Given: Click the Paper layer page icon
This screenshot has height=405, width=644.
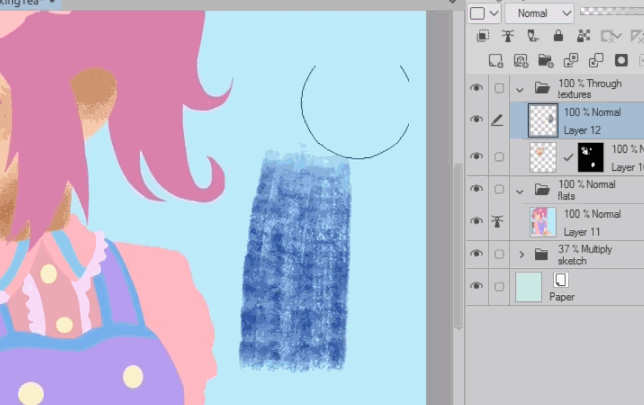Looking at the screenshot, I should [x=560, y=280].
